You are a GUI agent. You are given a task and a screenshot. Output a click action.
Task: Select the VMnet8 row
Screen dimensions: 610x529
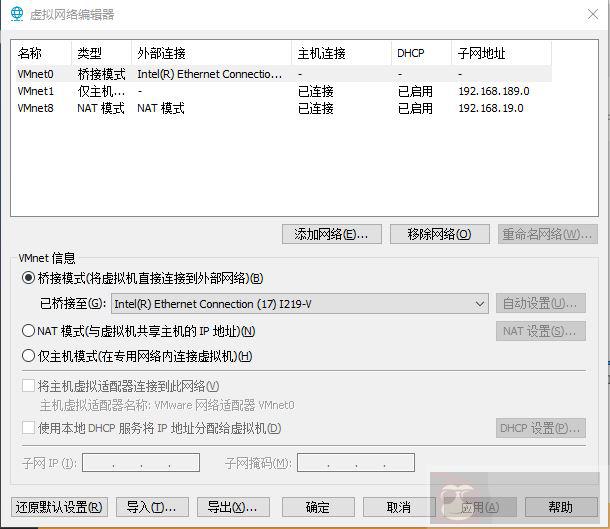coord(283,108)
